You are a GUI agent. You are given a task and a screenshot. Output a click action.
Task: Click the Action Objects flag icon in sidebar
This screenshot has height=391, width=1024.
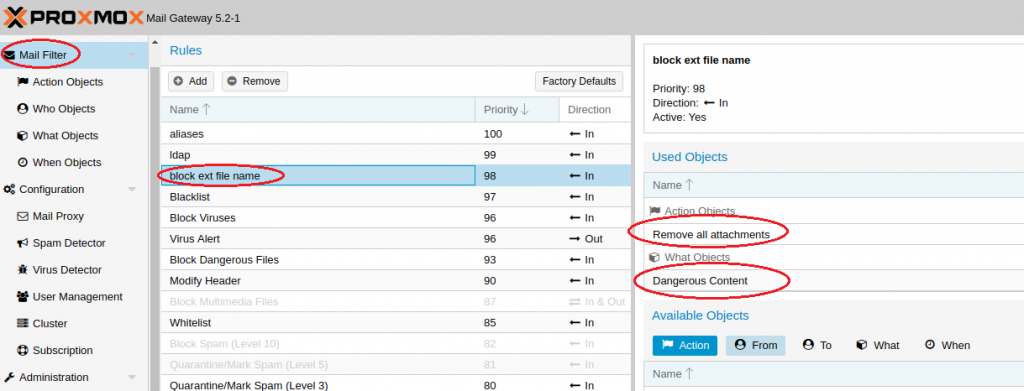(22, 82)
